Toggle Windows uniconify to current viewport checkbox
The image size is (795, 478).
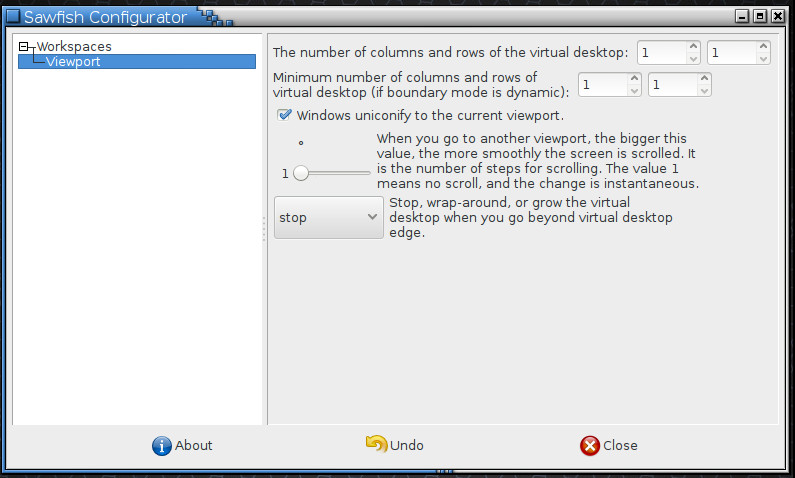coord(284,115)
